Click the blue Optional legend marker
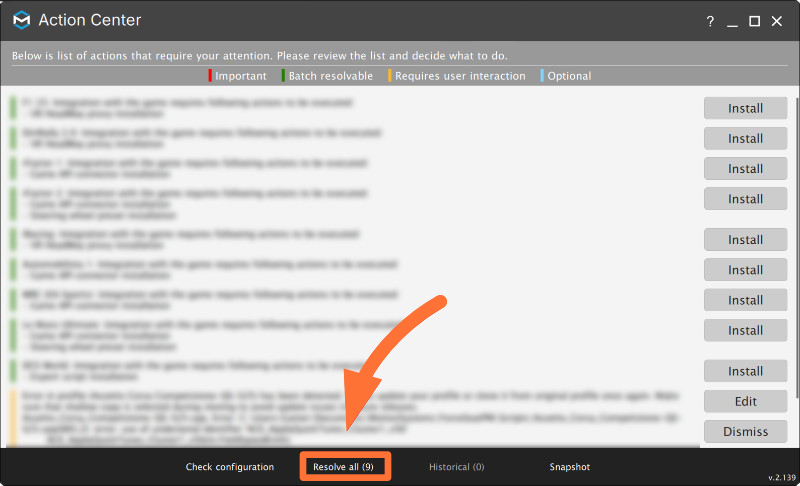Image resolution: width=800 pixels, height=486 pixels. coord(542,75)
